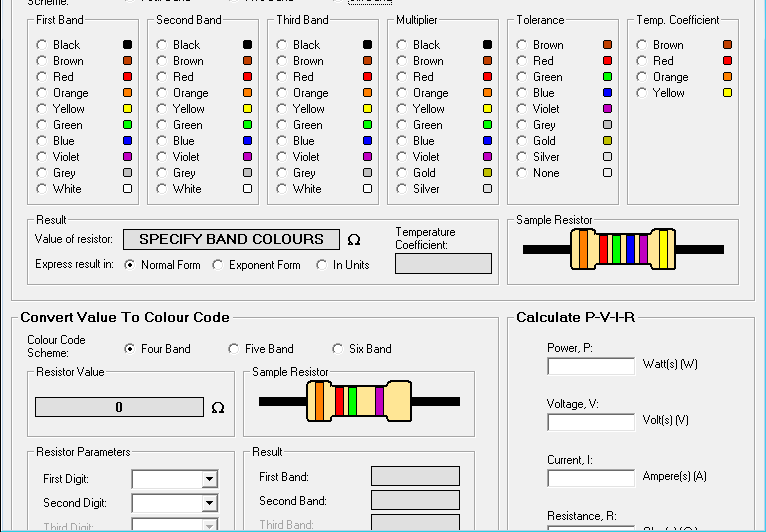Click the Calculate P-V-I-R heading

point(575,318)
